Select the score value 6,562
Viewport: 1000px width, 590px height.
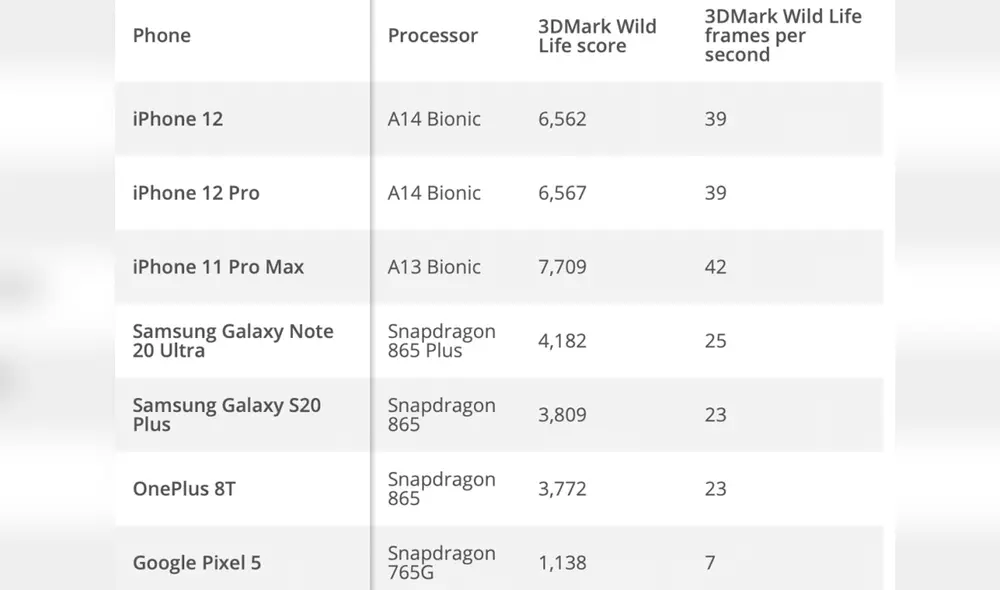click(x=562, y=119)
